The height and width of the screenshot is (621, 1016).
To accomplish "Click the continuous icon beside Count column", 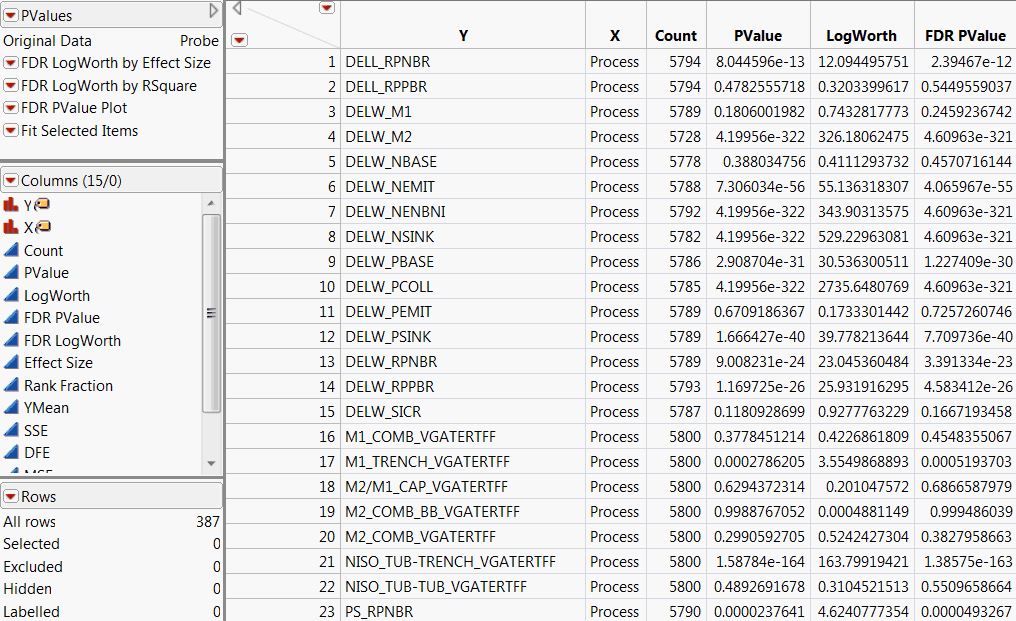I will (x=12, y=250).
